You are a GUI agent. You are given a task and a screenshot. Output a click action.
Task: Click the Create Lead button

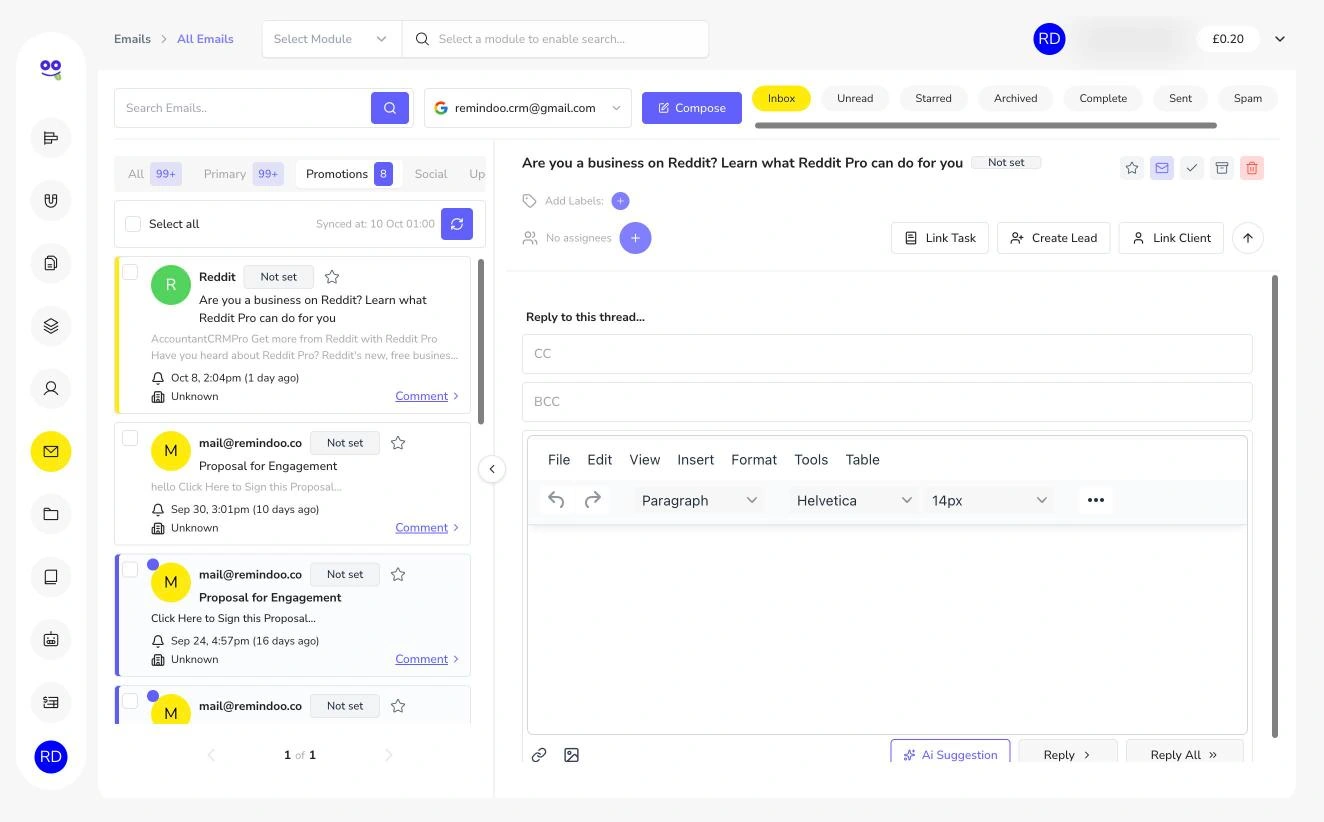pyautogui.click(x=1053, y=238)
